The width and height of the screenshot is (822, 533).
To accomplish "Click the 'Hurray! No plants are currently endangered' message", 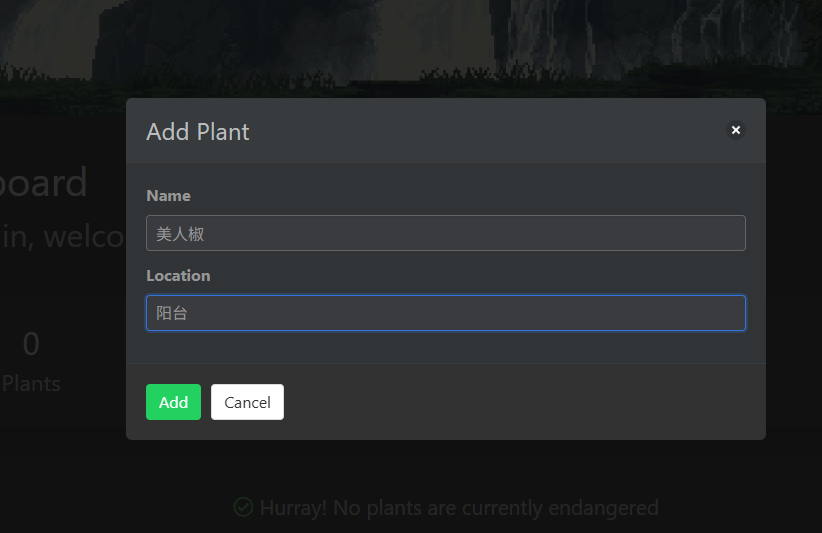I will [459, 507].
